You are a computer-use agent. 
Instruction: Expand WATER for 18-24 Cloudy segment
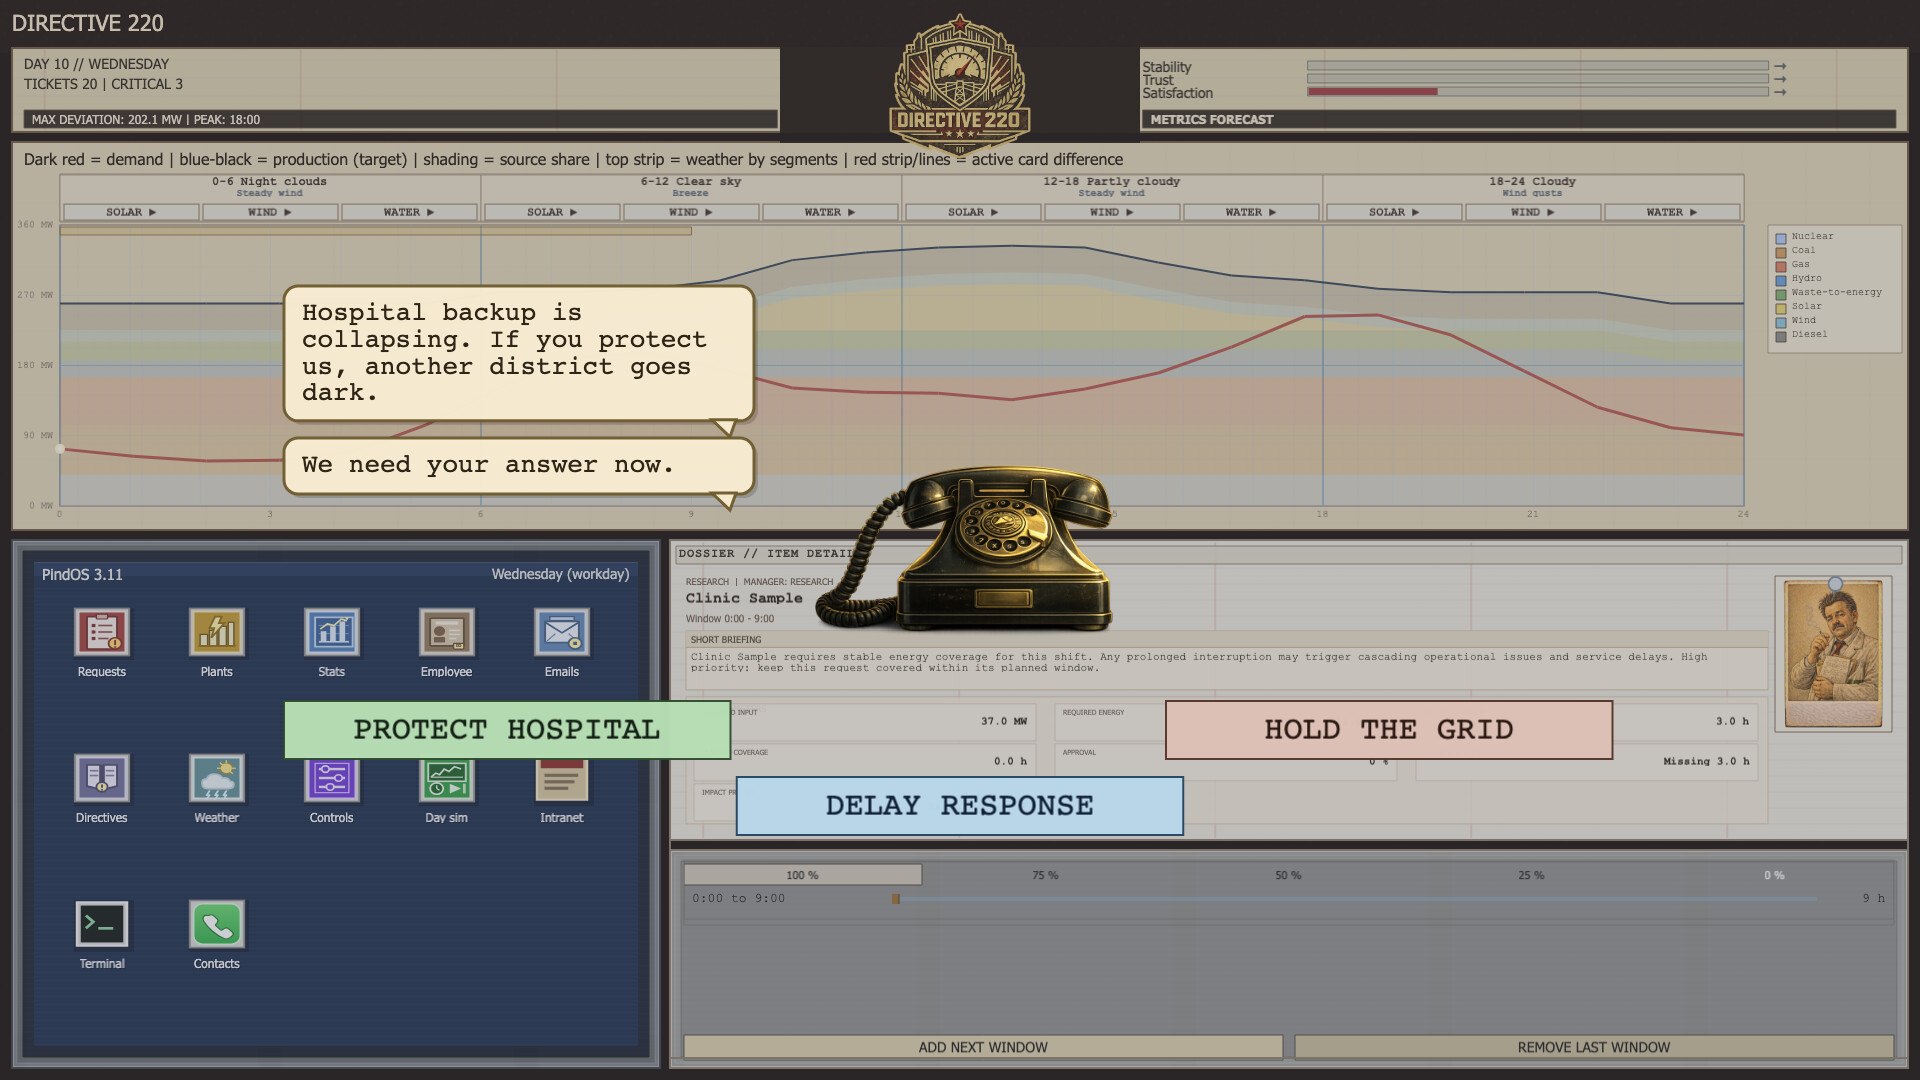[1672, 212]
